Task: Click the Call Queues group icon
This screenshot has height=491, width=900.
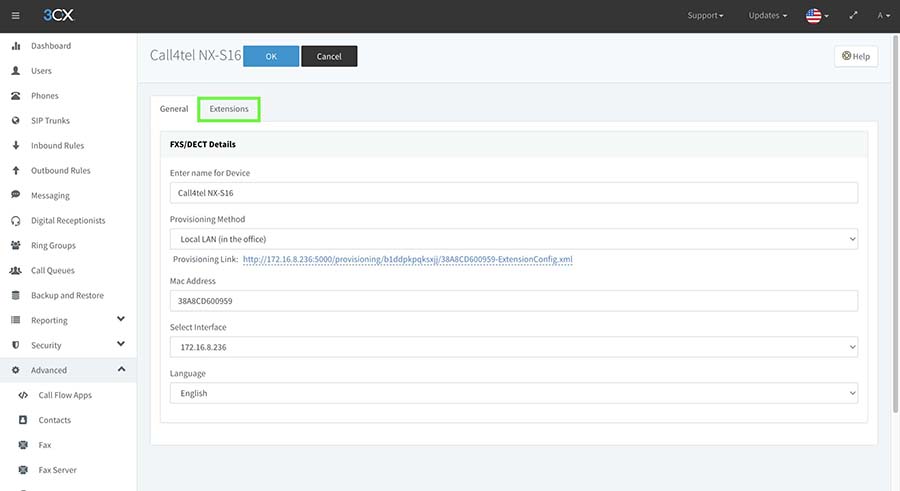Action: click(x=16, y=270)
